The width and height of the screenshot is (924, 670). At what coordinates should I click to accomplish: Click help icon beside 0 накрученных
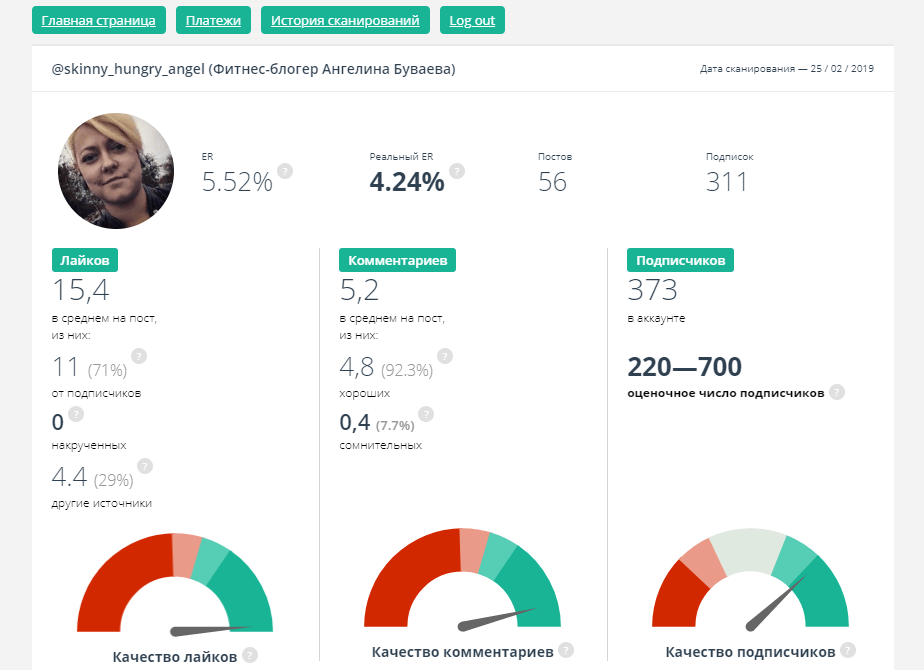tap(76, 414)
